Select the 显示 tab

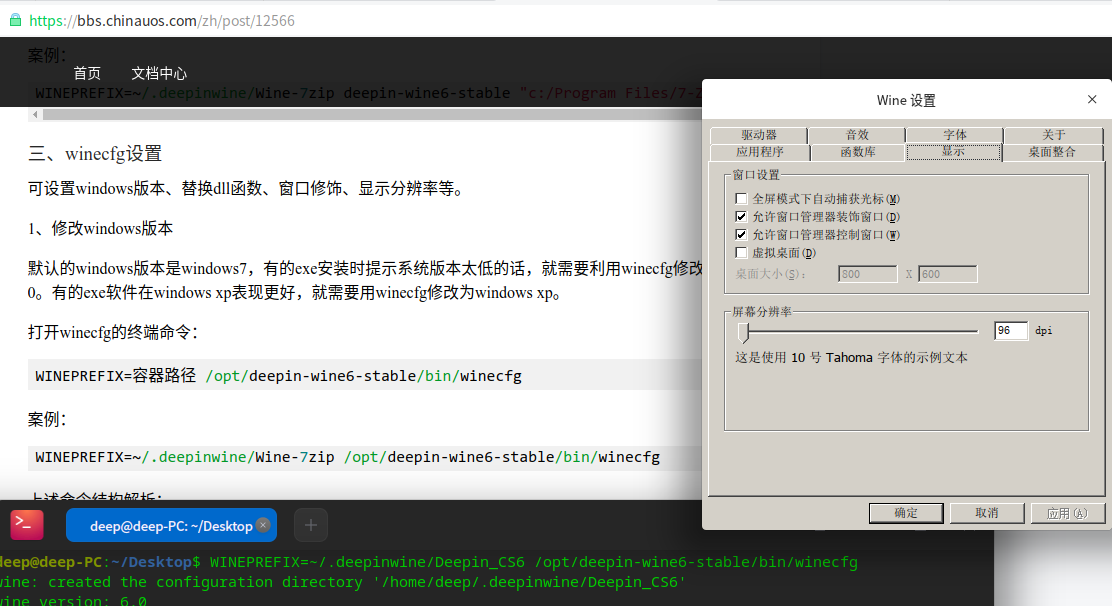[953, 151]
